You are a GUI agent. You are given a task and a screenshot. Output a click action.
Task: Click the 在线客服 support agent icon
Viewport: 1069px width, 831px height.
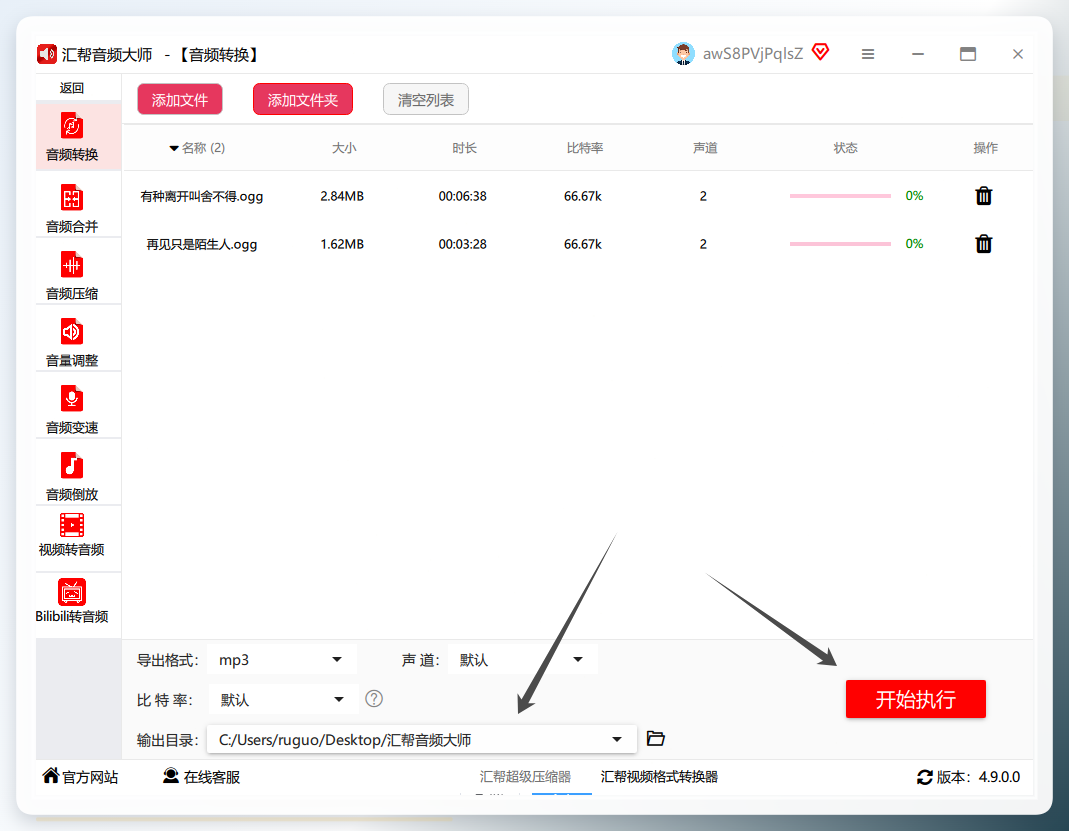tap(170, 776)
